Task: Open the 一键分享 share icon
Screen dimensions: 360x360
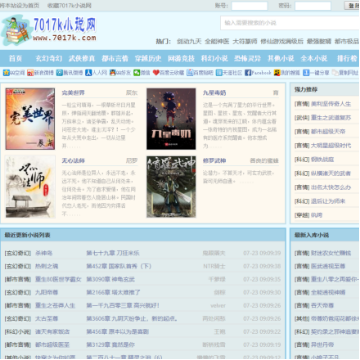Action: (x=306, y=72)
